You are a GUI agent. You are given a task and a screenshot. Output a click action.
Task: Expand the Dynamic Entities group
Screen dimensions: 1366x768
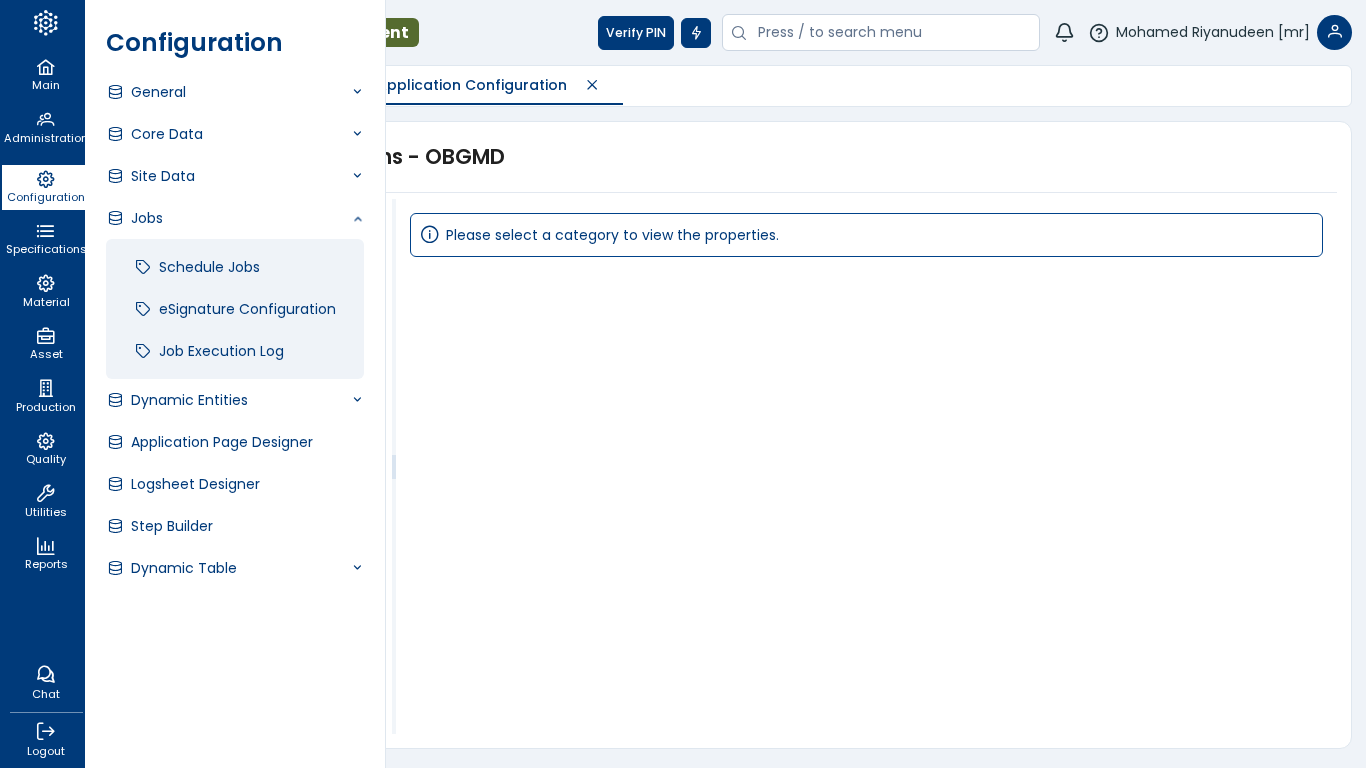pyautogui.click(x=235, y=400)
